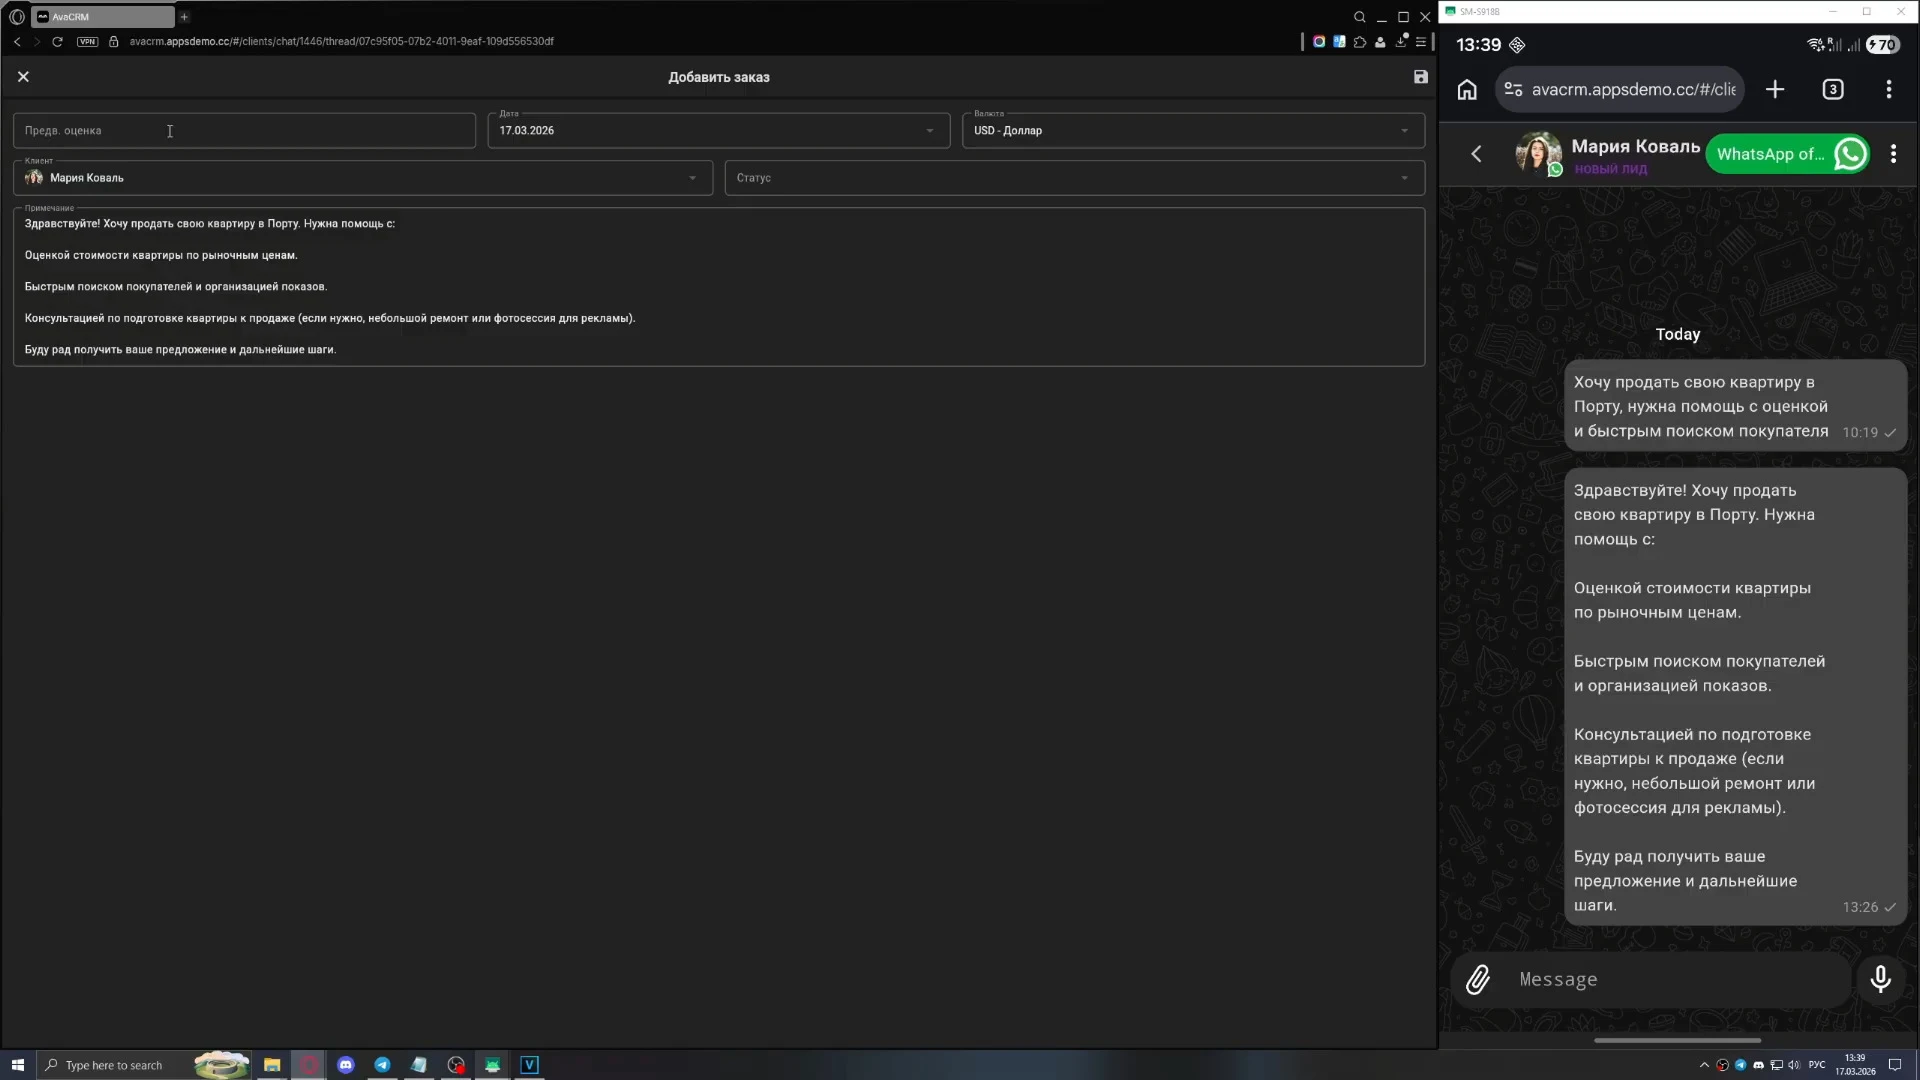Toggle the VPN badge in address bar
Viewport: 1920px width, 1080px height.
click(88, 42)
